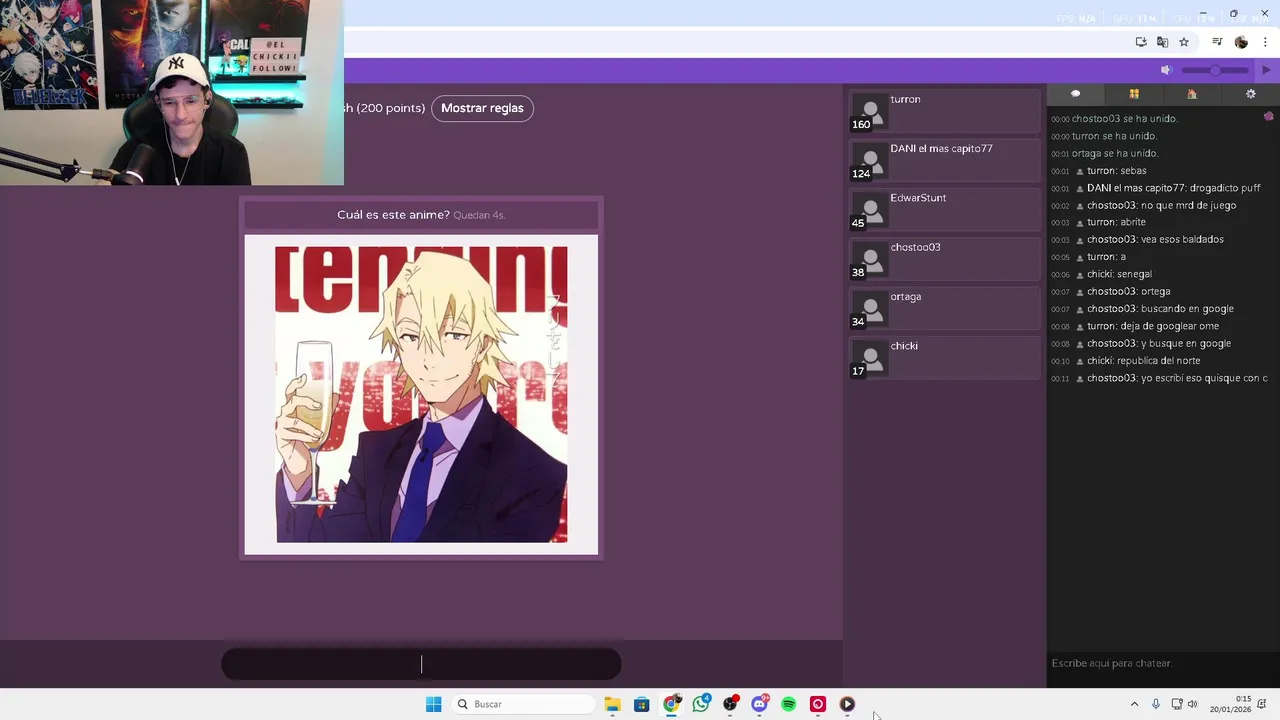
Task: Select player ortaga in the scoreboard
Action: click(945, 308)
